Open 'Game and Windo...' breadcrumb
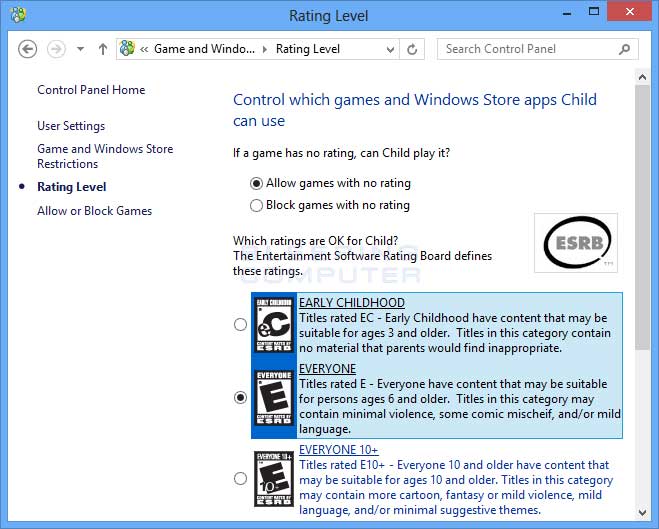This screenshot has width=659, height=529. coord(204,49)
